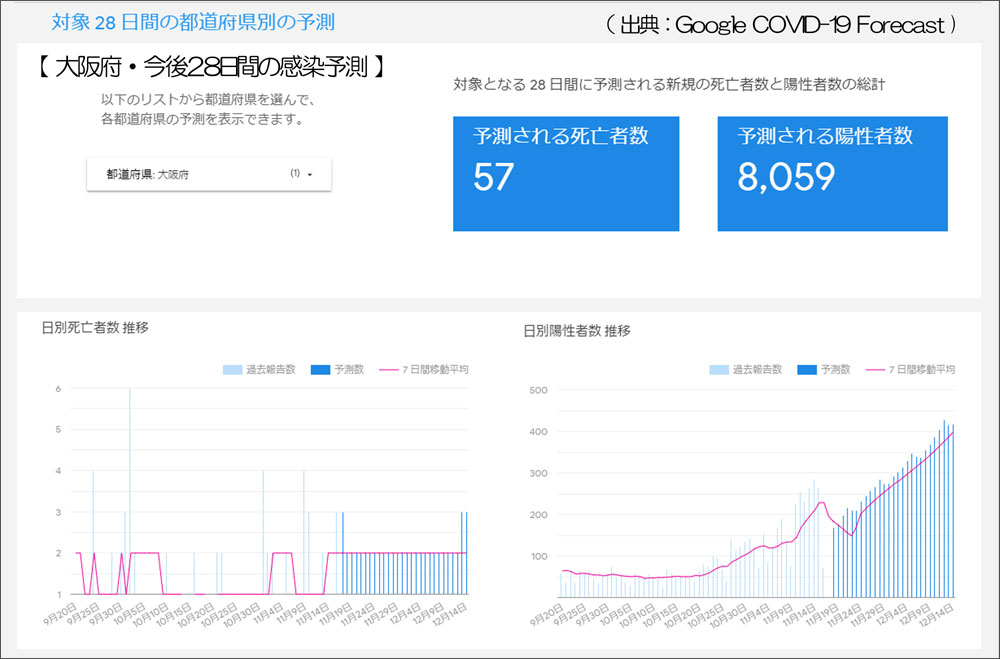Click the 11月19日 date label in deaths chart
1000x659 pixels.
pyautogui.click(x=335, y=614)
